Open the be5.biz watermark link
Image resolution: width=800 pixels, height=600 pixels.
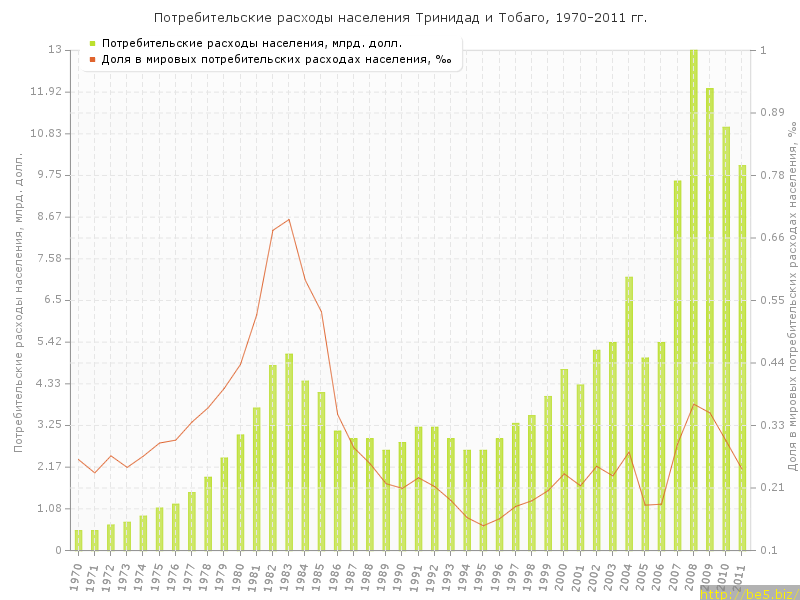point(748,593)
